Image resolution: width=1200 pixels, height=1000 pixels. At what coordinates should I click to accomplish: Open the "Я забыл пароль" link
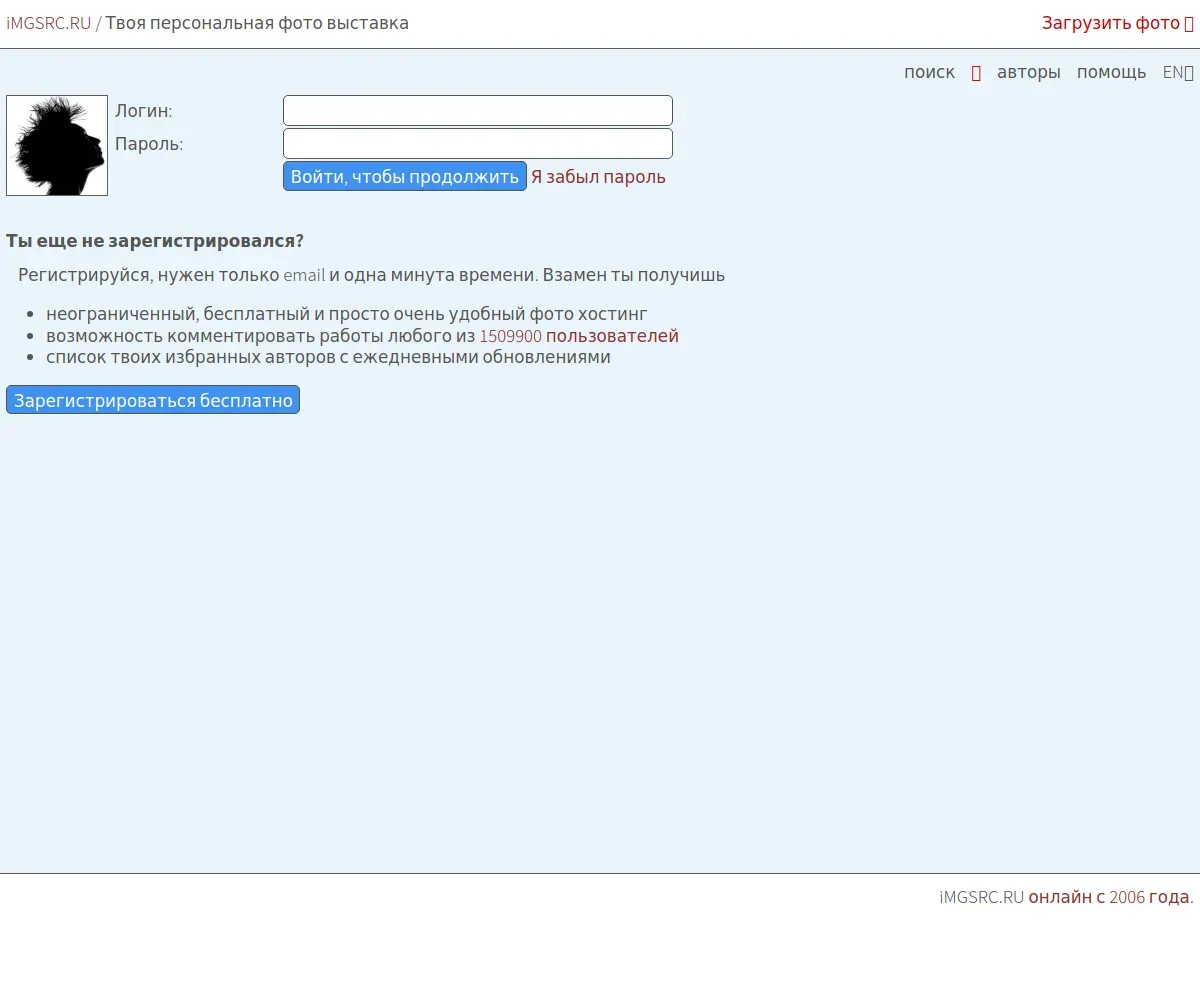point(598,177)
